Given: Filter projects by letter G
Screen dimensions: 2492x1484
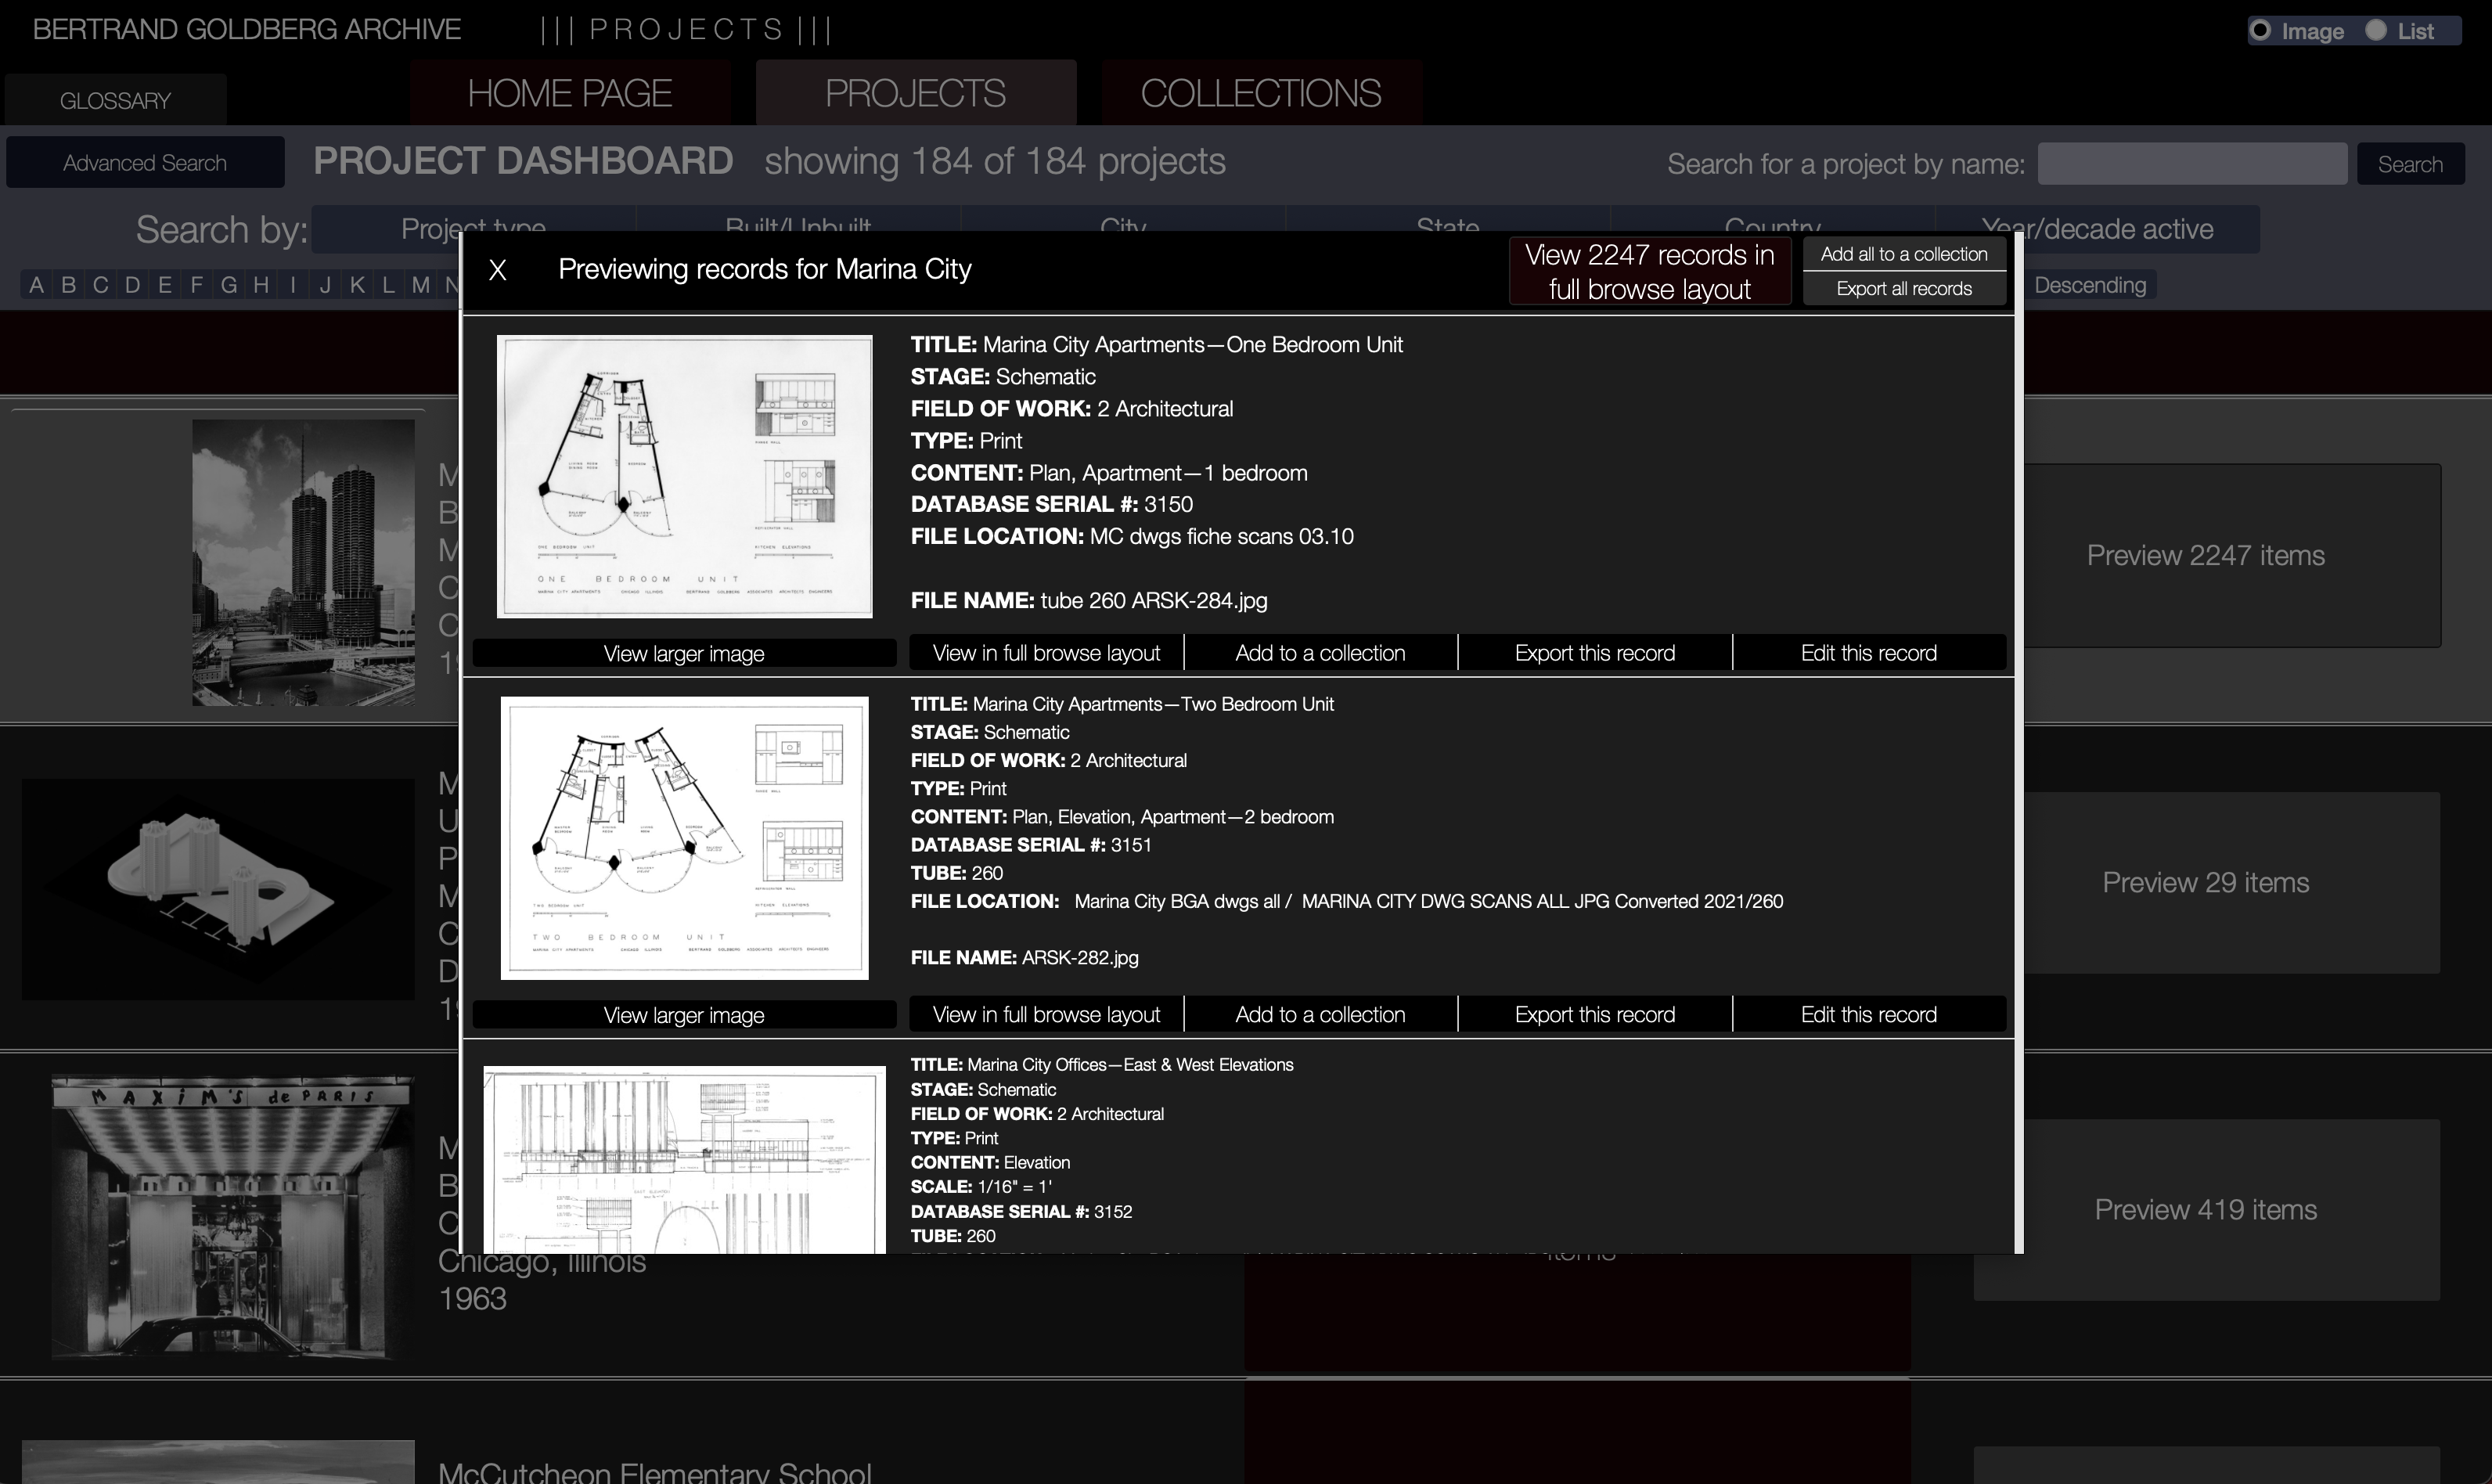Looking at the screenshot, I should coord(228,285).
